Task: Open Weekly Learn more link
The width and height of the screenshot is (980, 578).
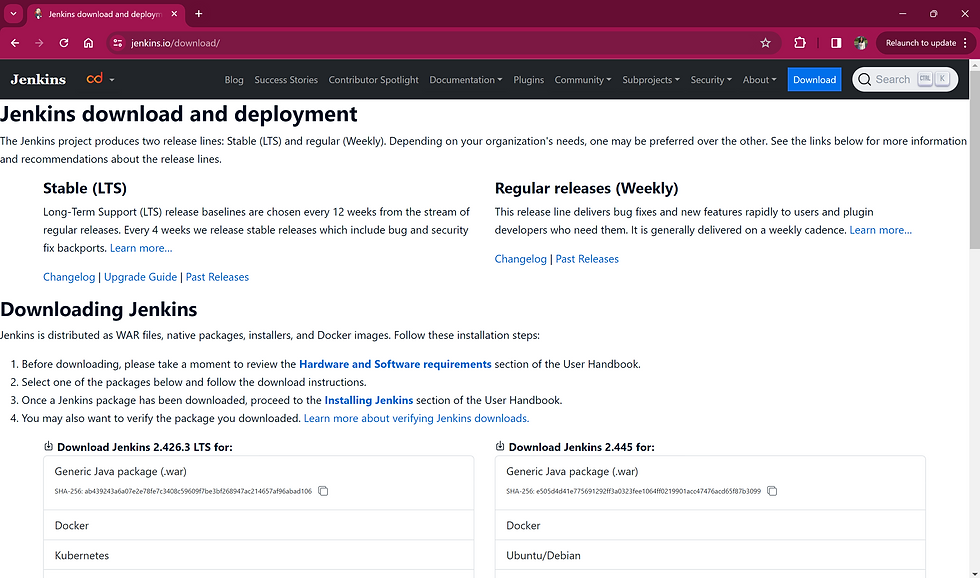Action: [880, 230]
